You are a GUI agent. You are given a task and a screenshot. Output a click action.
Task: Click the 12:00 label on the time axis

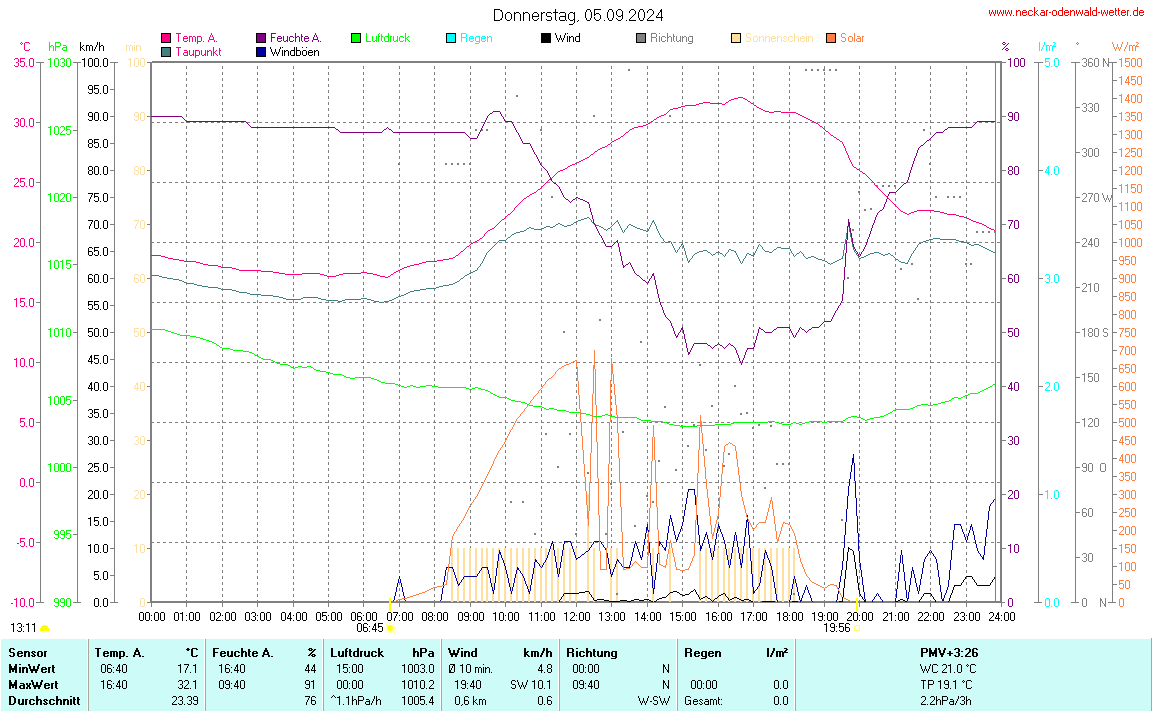coord(577,617)
